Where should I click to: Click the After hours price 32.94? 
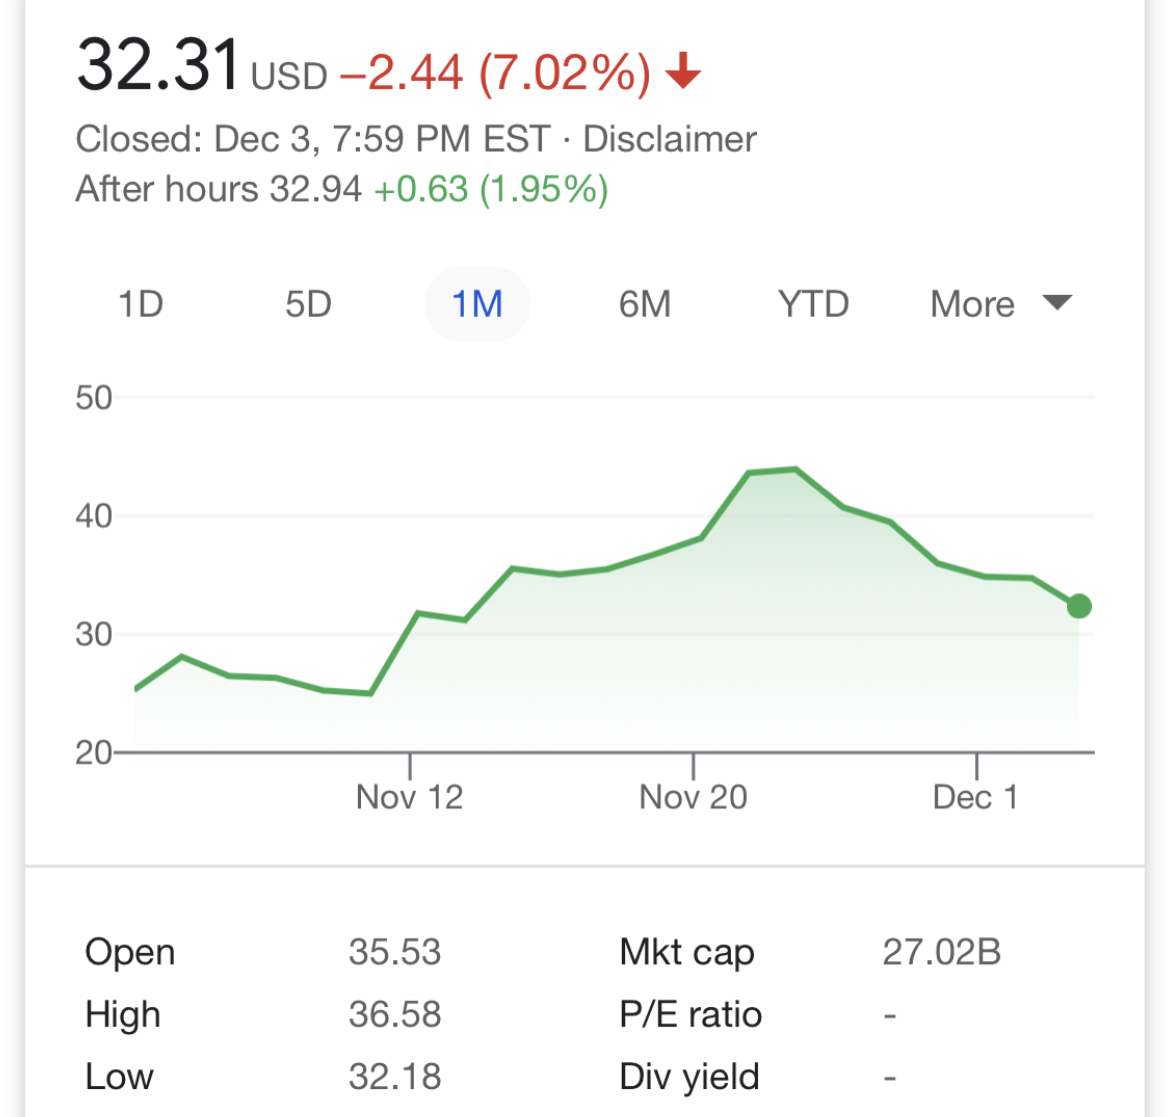(x=316, y=189)
